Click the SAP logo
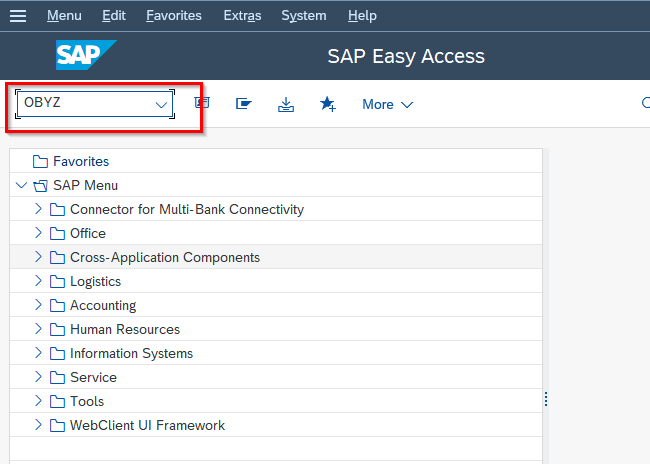Screen dimensions: 650x464 tap(86, 55)
